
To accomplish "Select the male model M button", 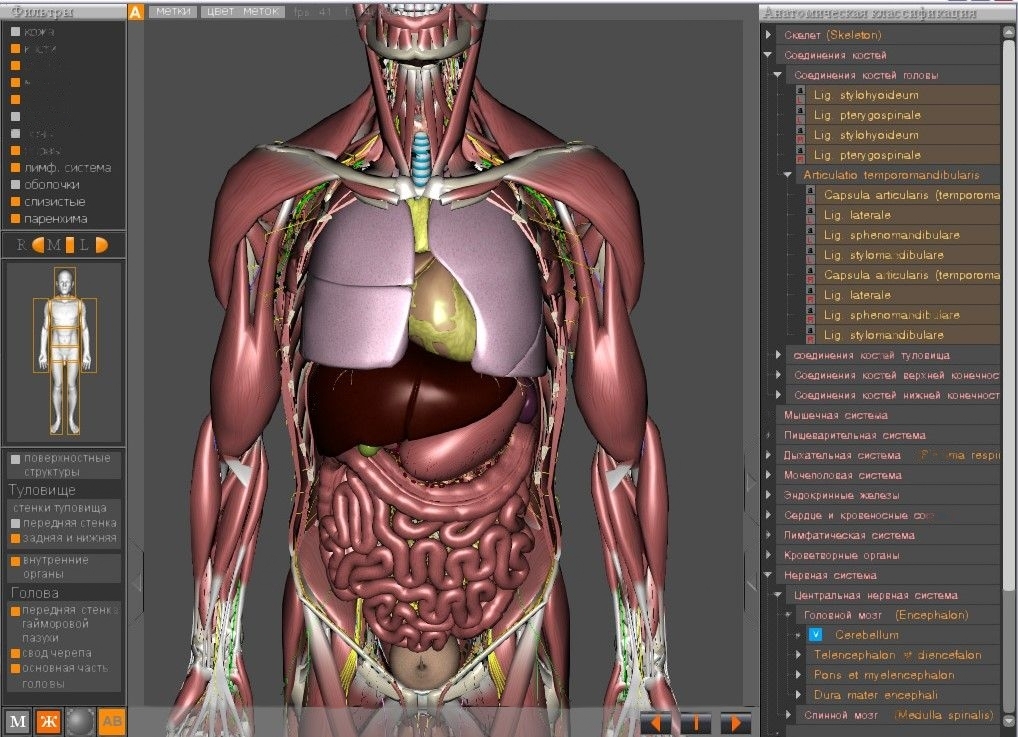I will click(17, 721).
